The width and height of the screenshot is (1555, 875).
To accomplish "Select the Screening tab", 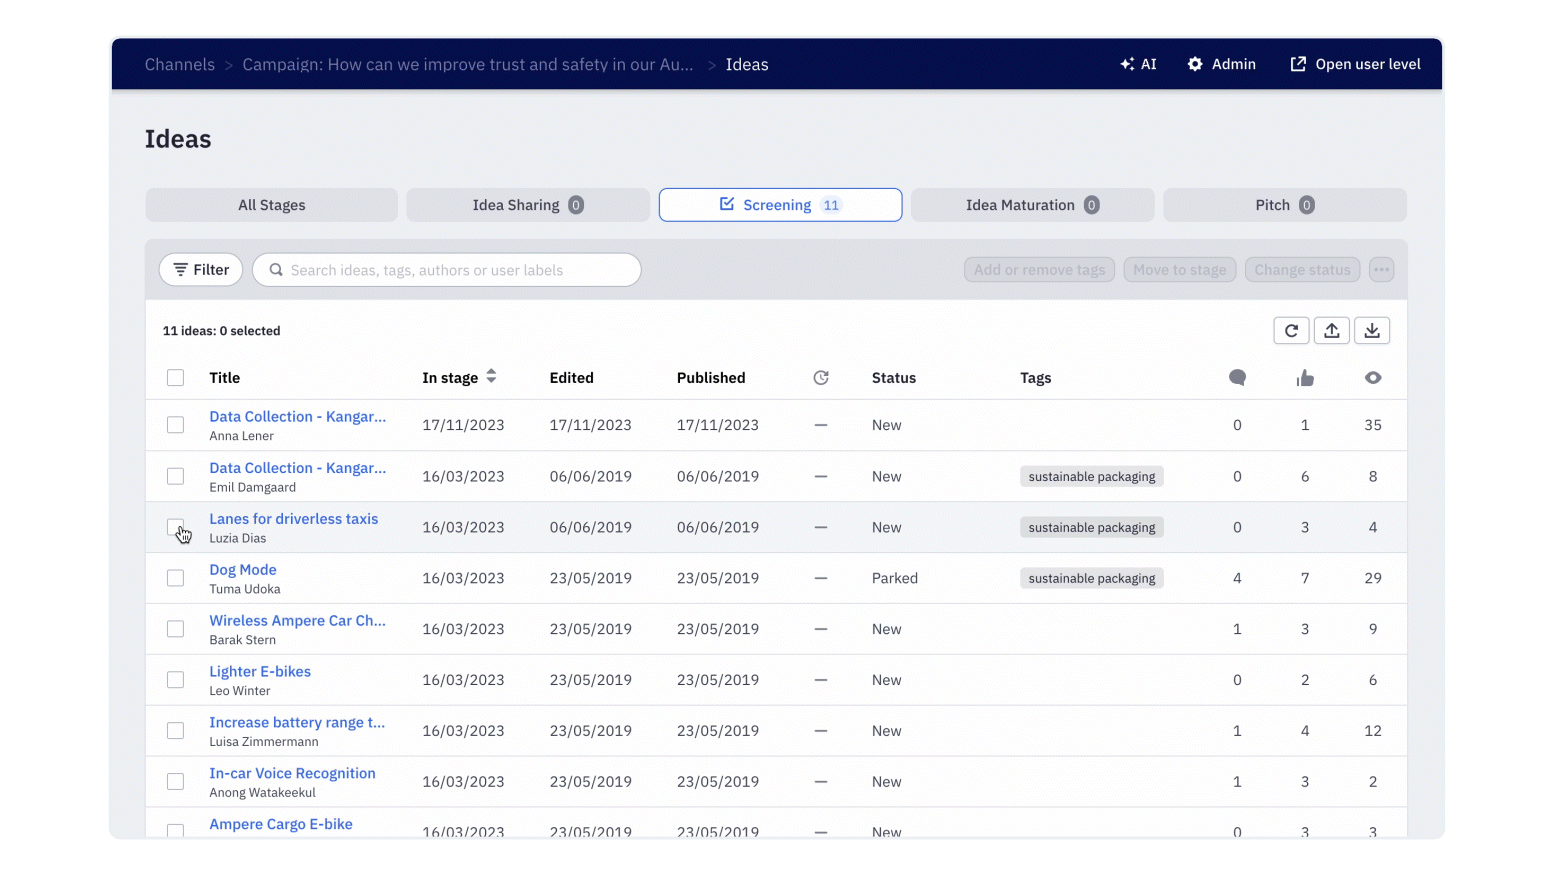I will click(x=780, y=205).
